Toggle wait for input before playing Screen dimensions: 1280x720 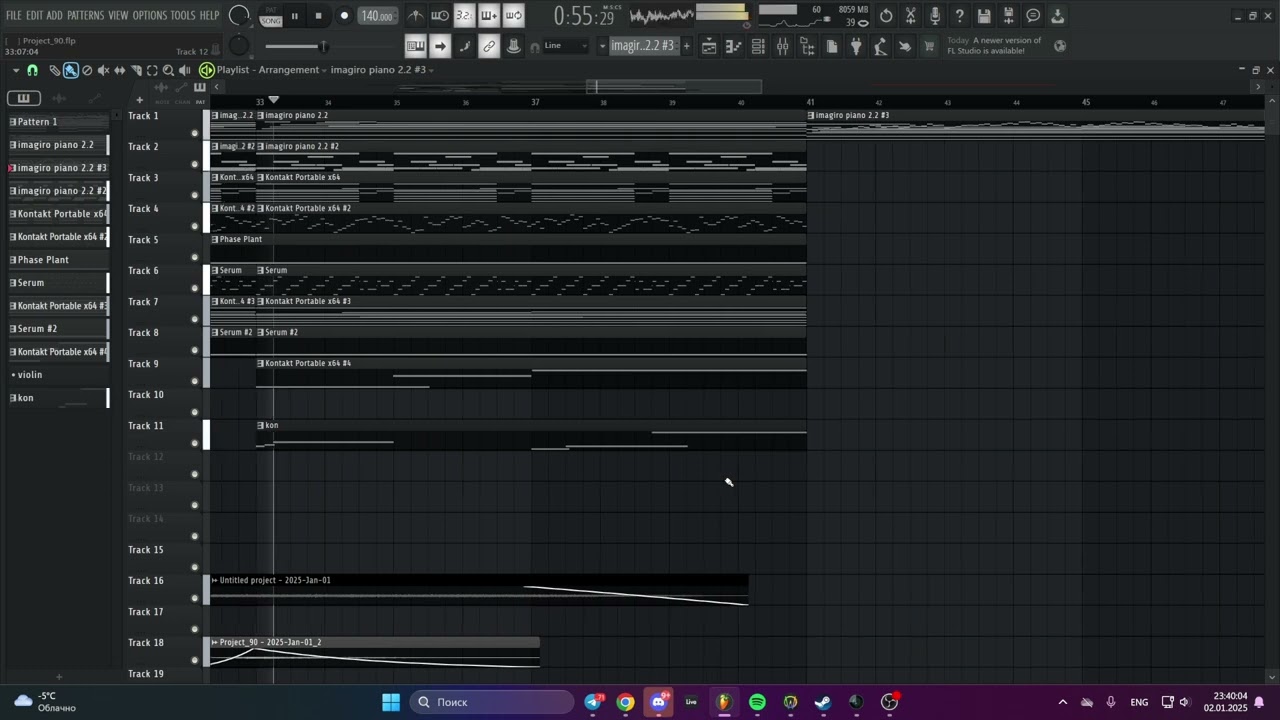pos(440,16)
